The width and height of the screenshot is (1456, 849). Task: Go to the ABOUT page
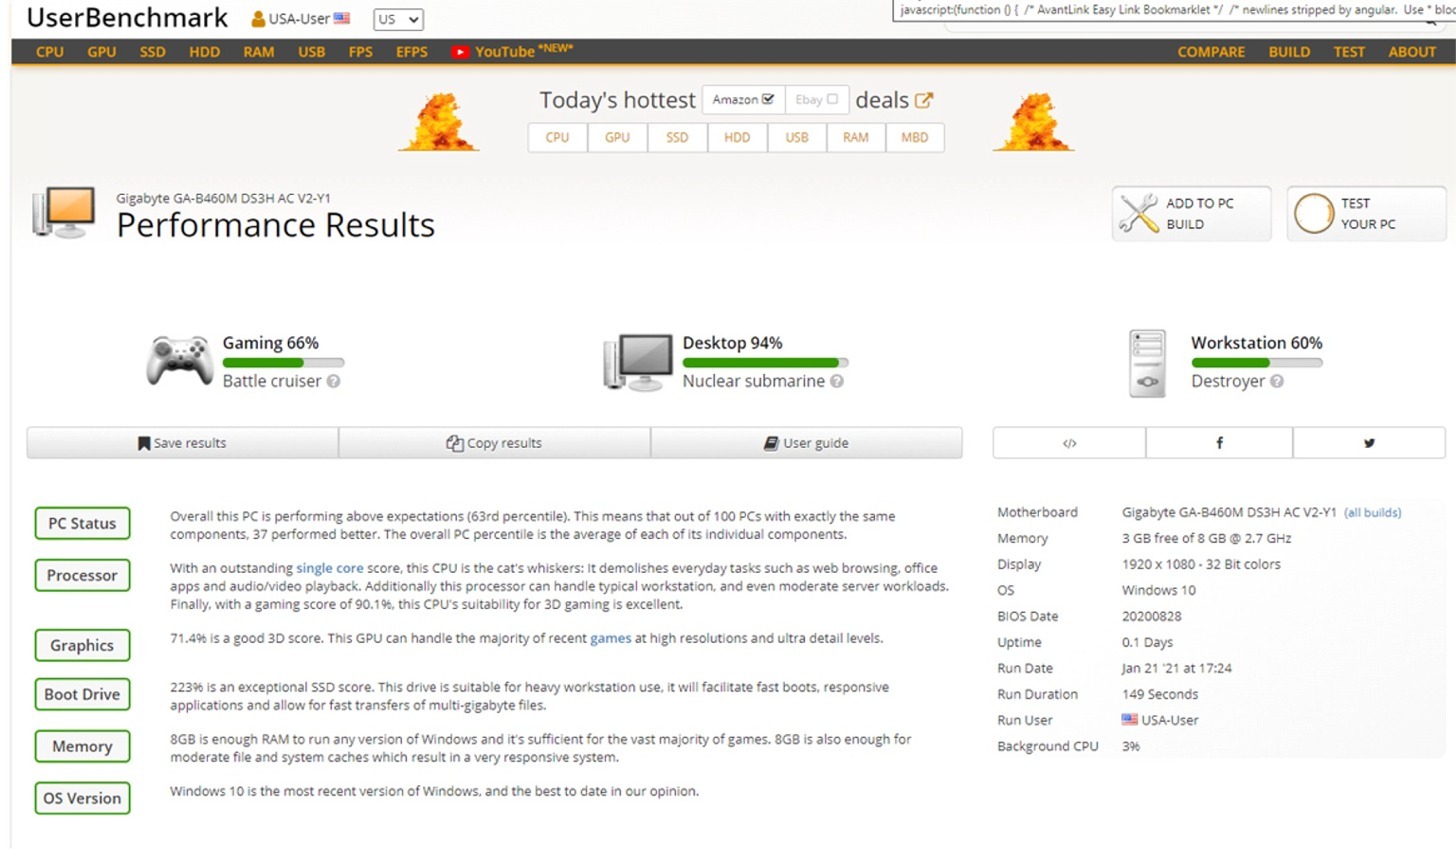coord(1412,52)
